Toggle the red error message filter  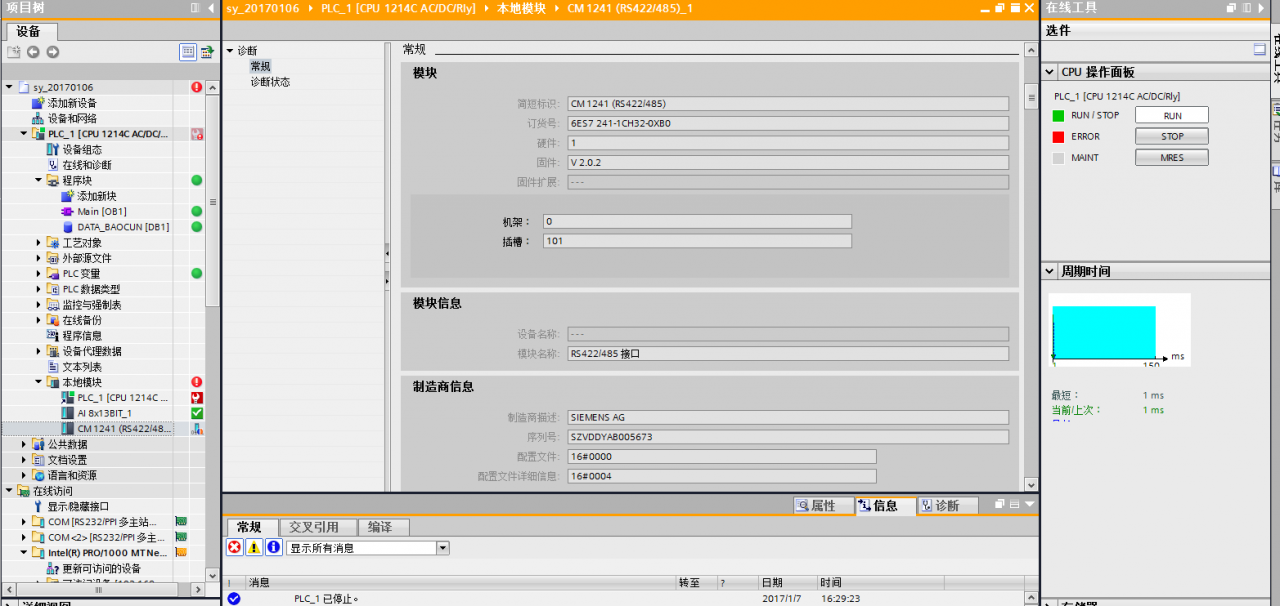(x=232, y=547)
